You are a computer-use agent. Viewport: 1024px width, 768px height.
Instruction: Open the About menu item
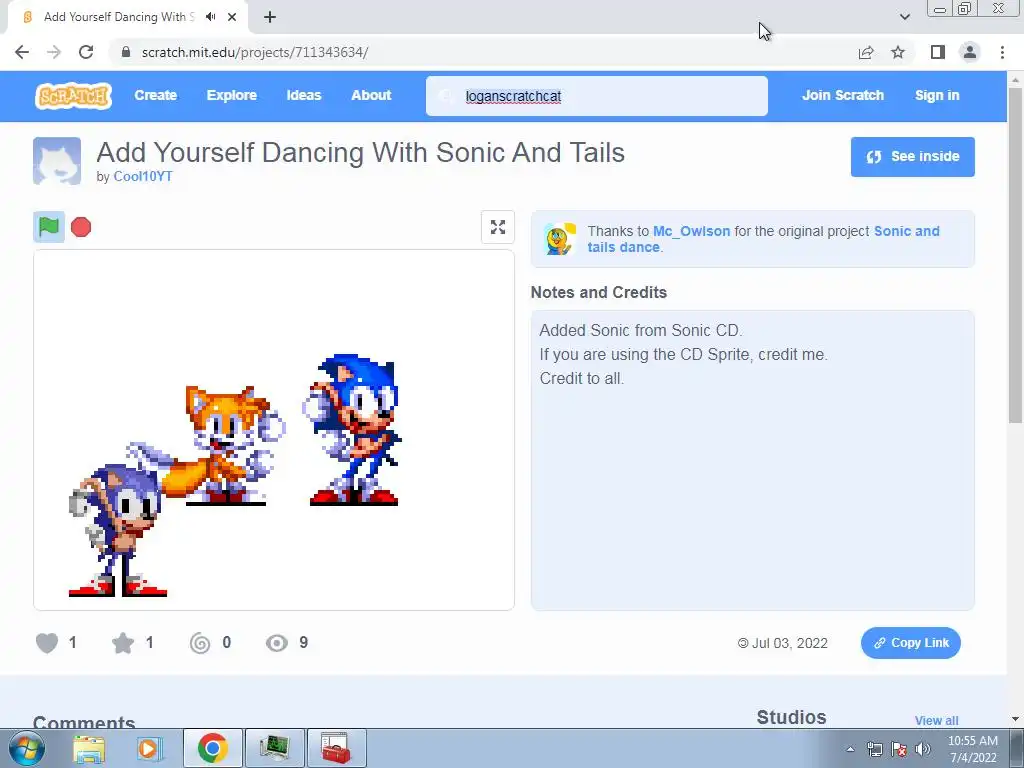click(x=371, y=95)
